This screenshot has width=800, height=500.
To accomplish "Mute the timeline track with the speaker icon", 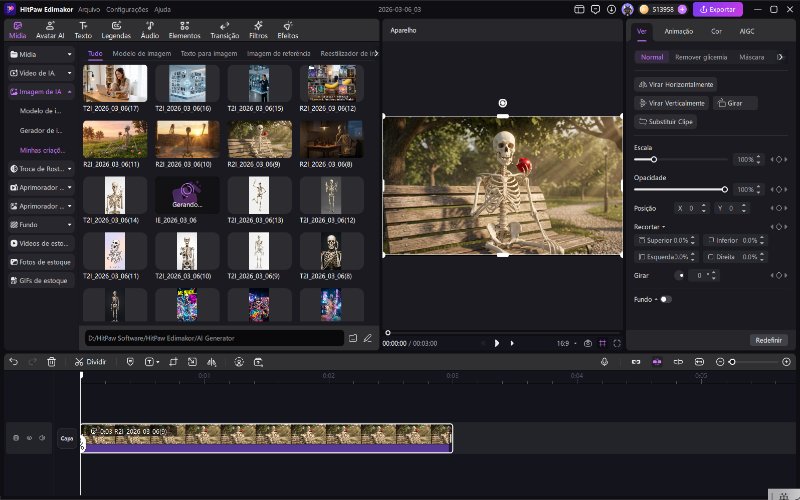I will (x=43, y=438).
